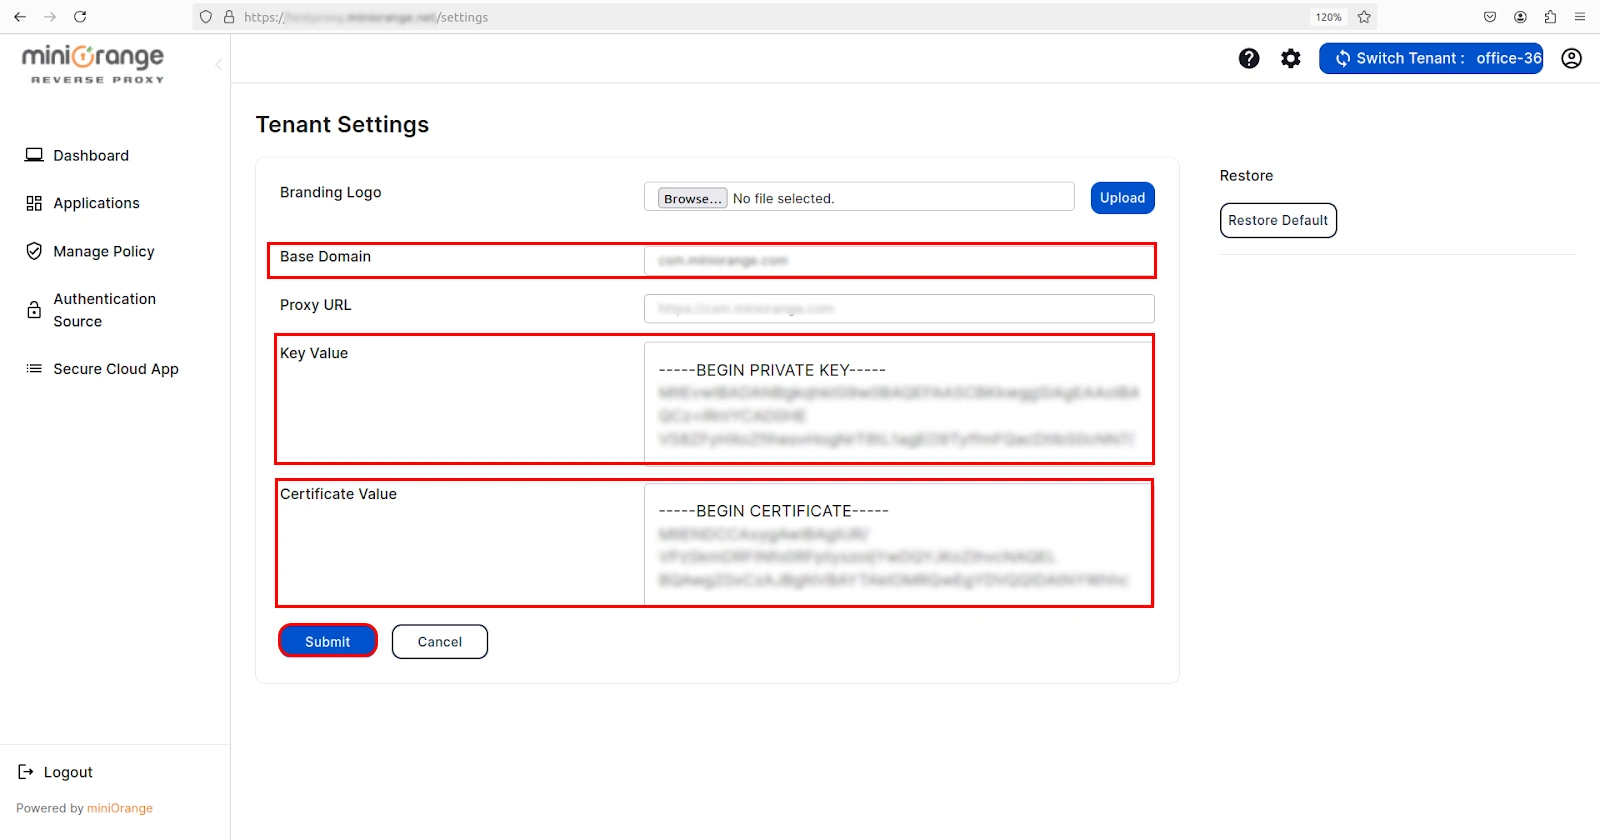Viewport: 1600px width, 840px height.
Task: Click the Browse file button
Action: coord(692,198)
